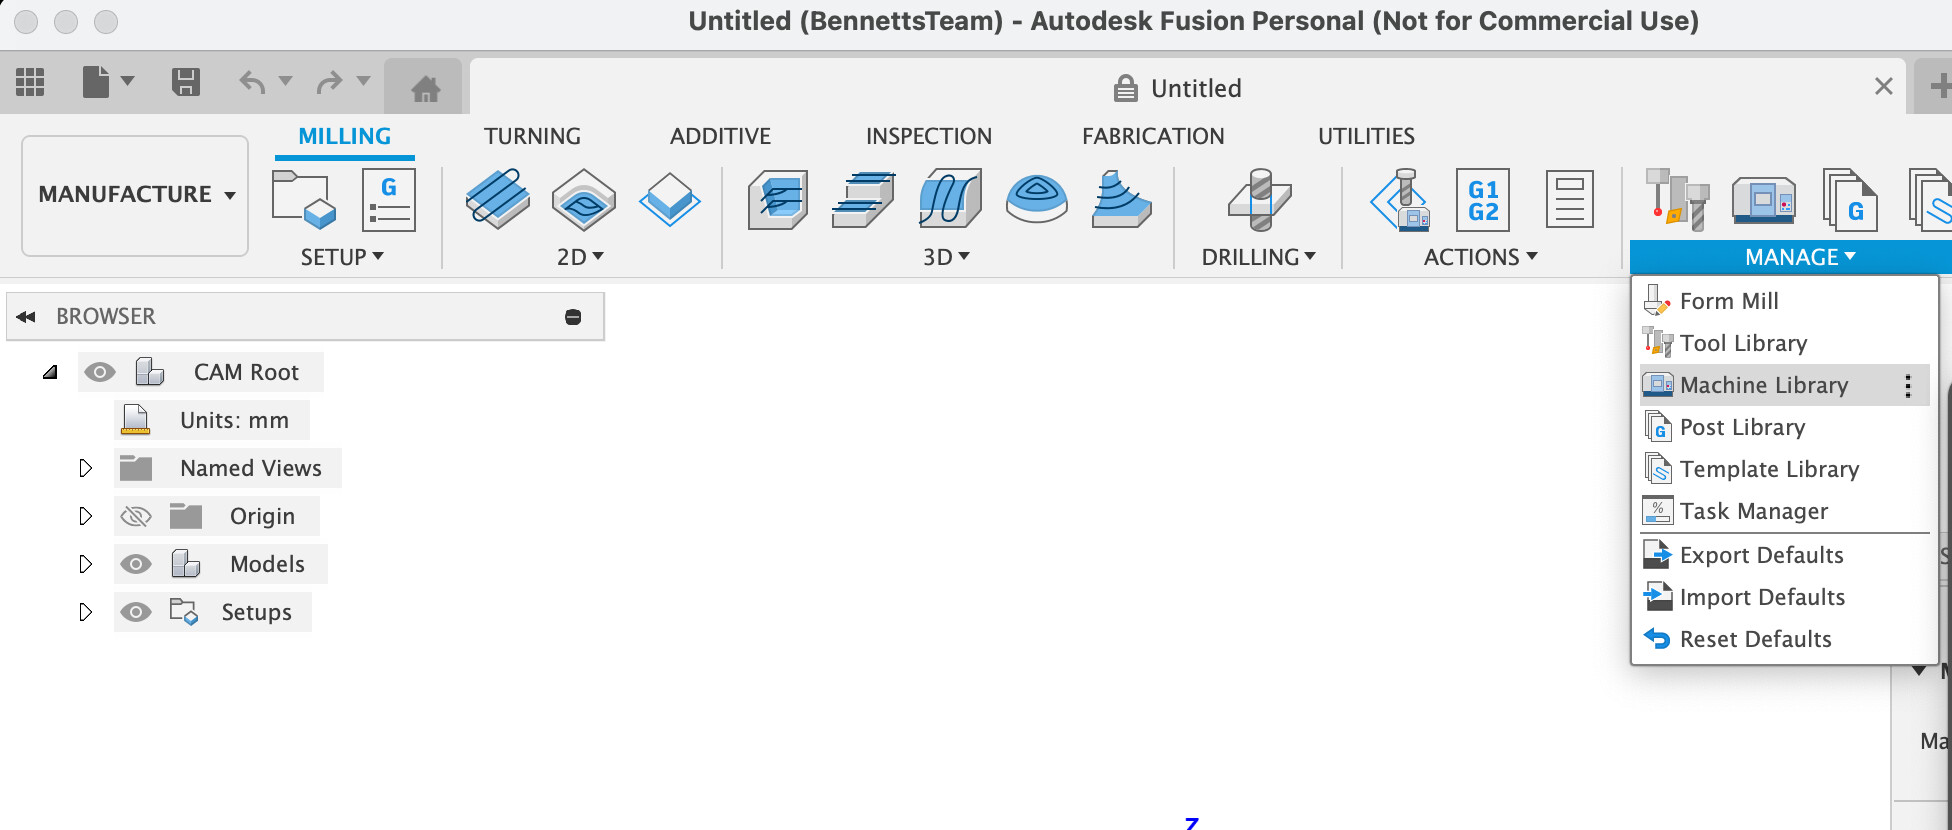Select the 2D Pocket tool
1952x830 pixels.
583,199
